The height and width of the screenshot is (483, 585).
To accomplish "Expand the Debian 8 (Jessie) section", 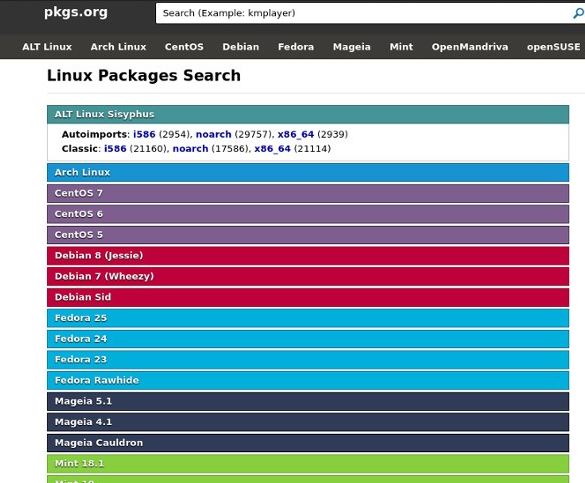I will (x=308, y=255).
